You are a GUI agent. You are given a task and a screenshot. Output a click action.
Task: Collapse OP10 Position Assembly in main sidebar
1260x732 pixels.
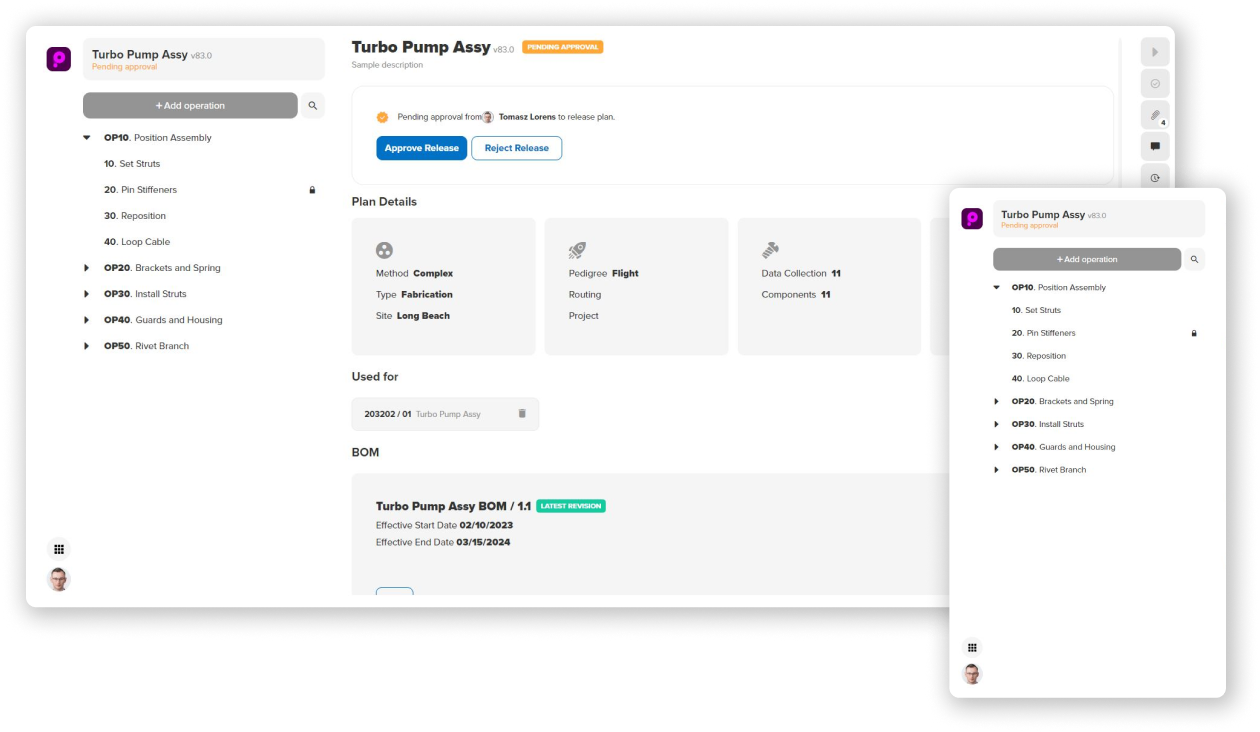(x=87, y=138)
